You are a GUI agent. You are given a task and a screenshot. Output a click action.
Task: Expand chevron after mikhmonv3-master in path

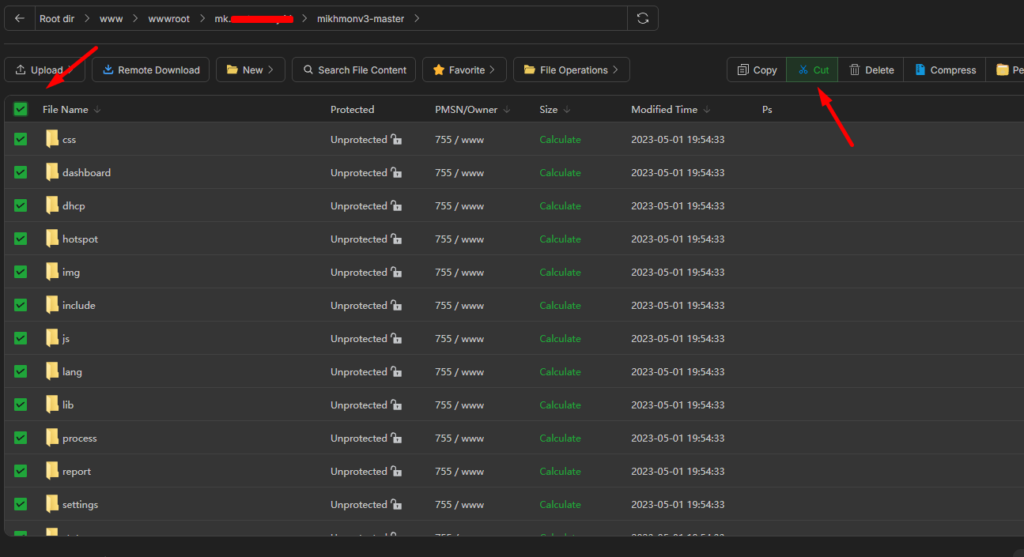[x=417, y=18]
